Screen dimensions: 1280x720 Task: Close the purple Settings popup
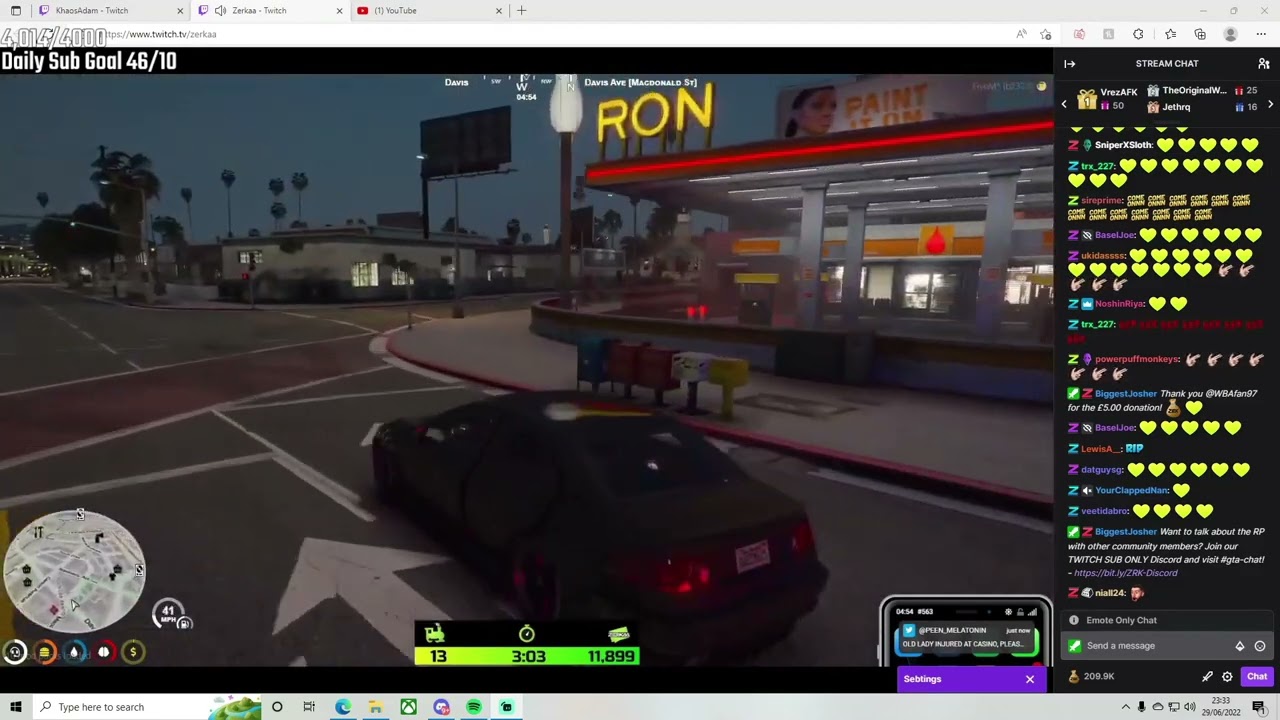[x=1030, y=679]
